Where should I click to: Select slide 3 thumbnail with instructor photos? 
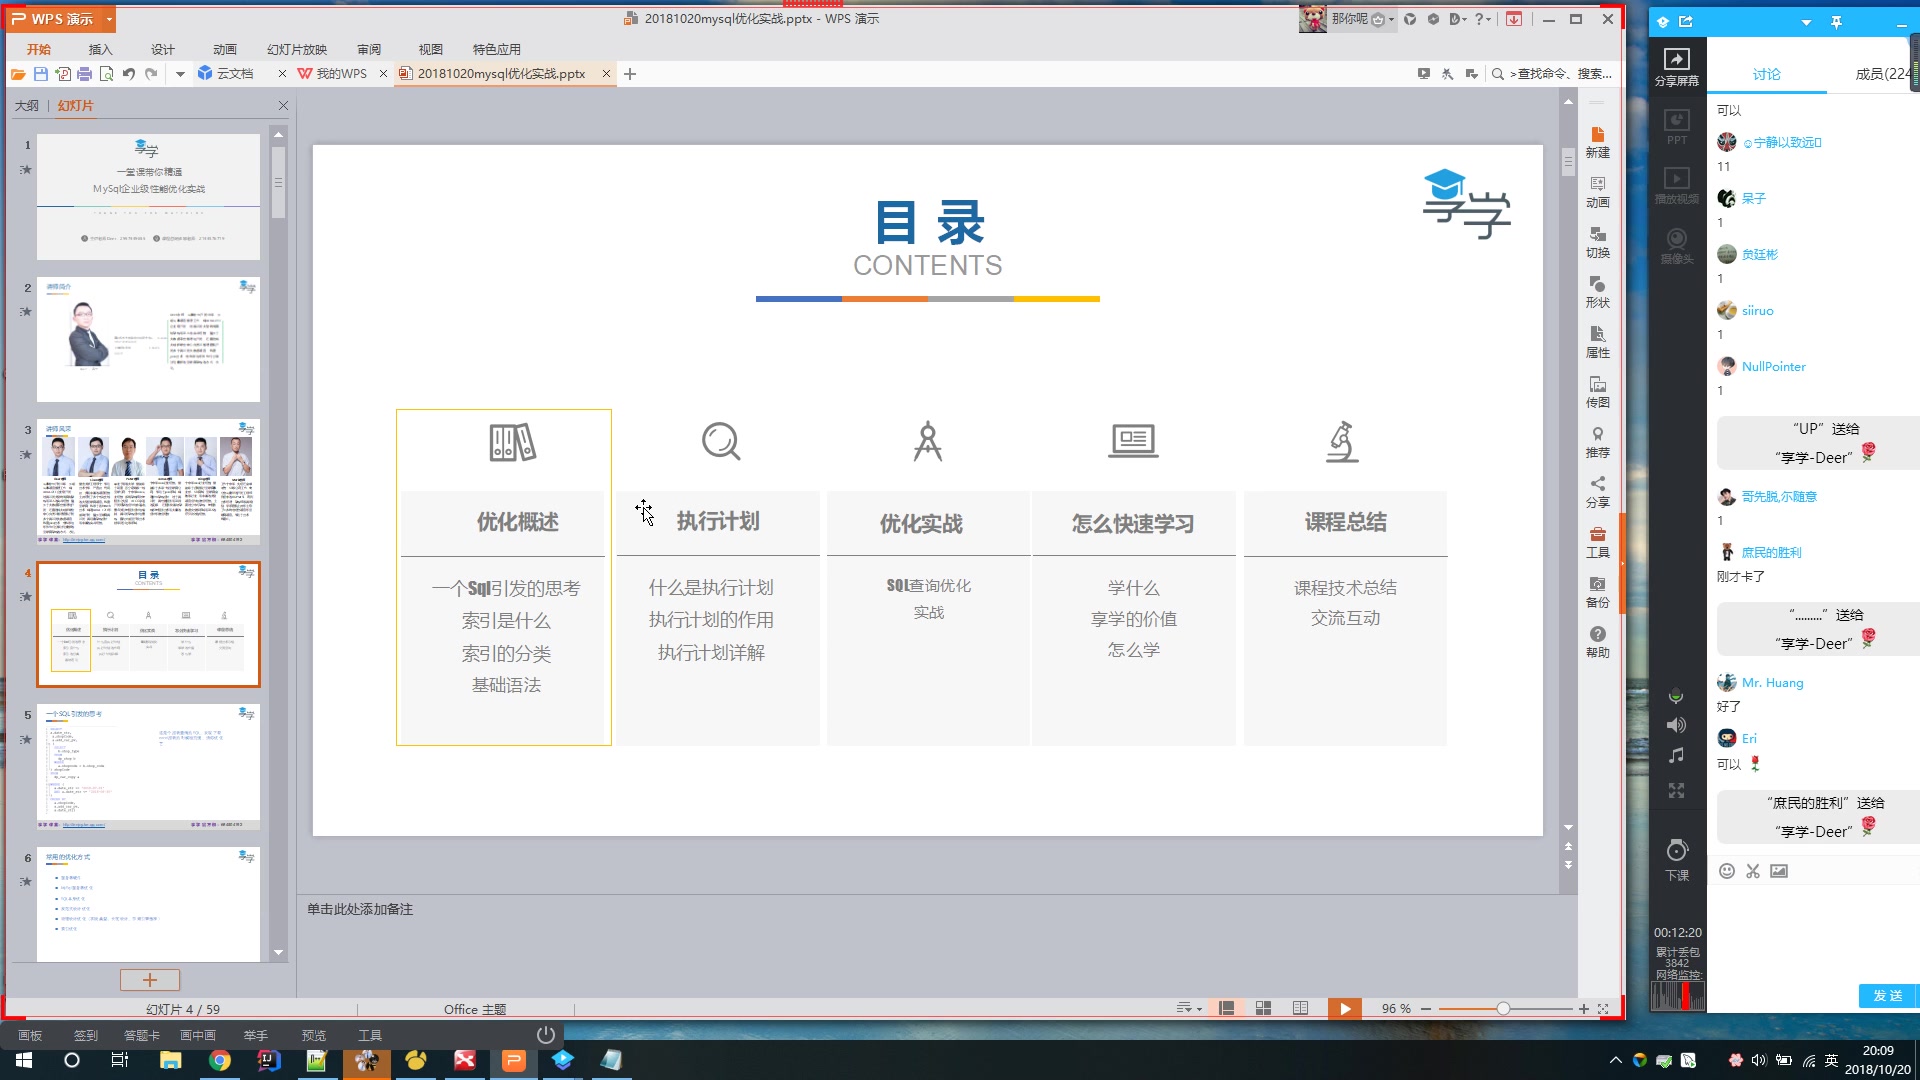pyautogui.click(x=148, y=481)
